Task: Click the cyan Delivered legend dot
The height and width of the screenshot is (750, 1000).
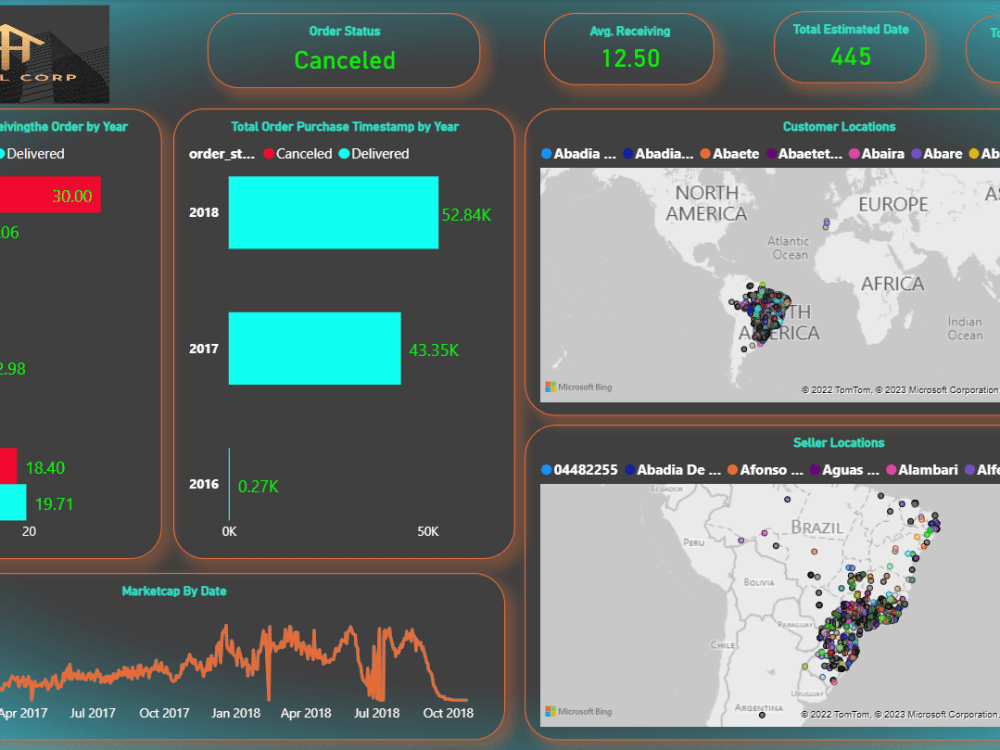Action: (x=345, y=154)
